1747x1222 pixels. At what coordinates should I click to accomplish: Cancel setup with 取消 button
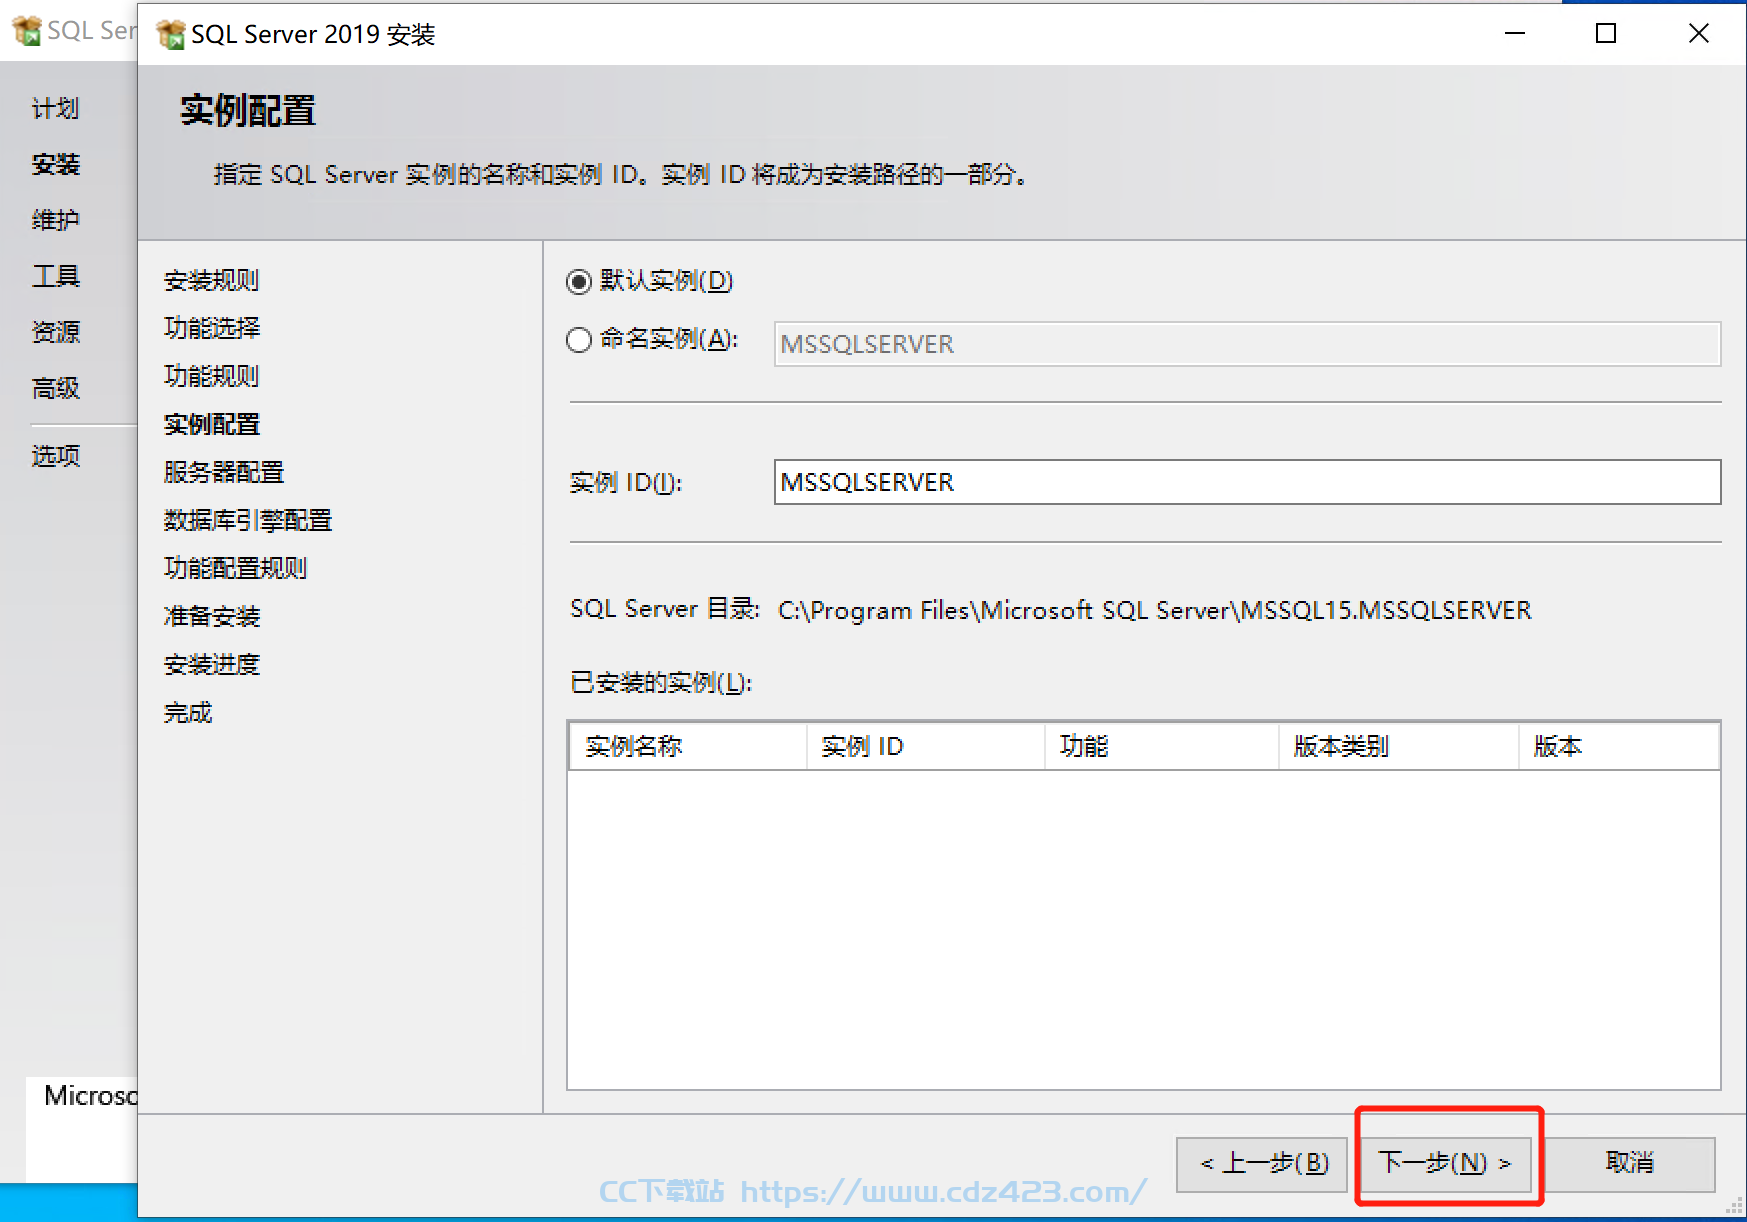pyautogui.click(x=1629, y=1163)
